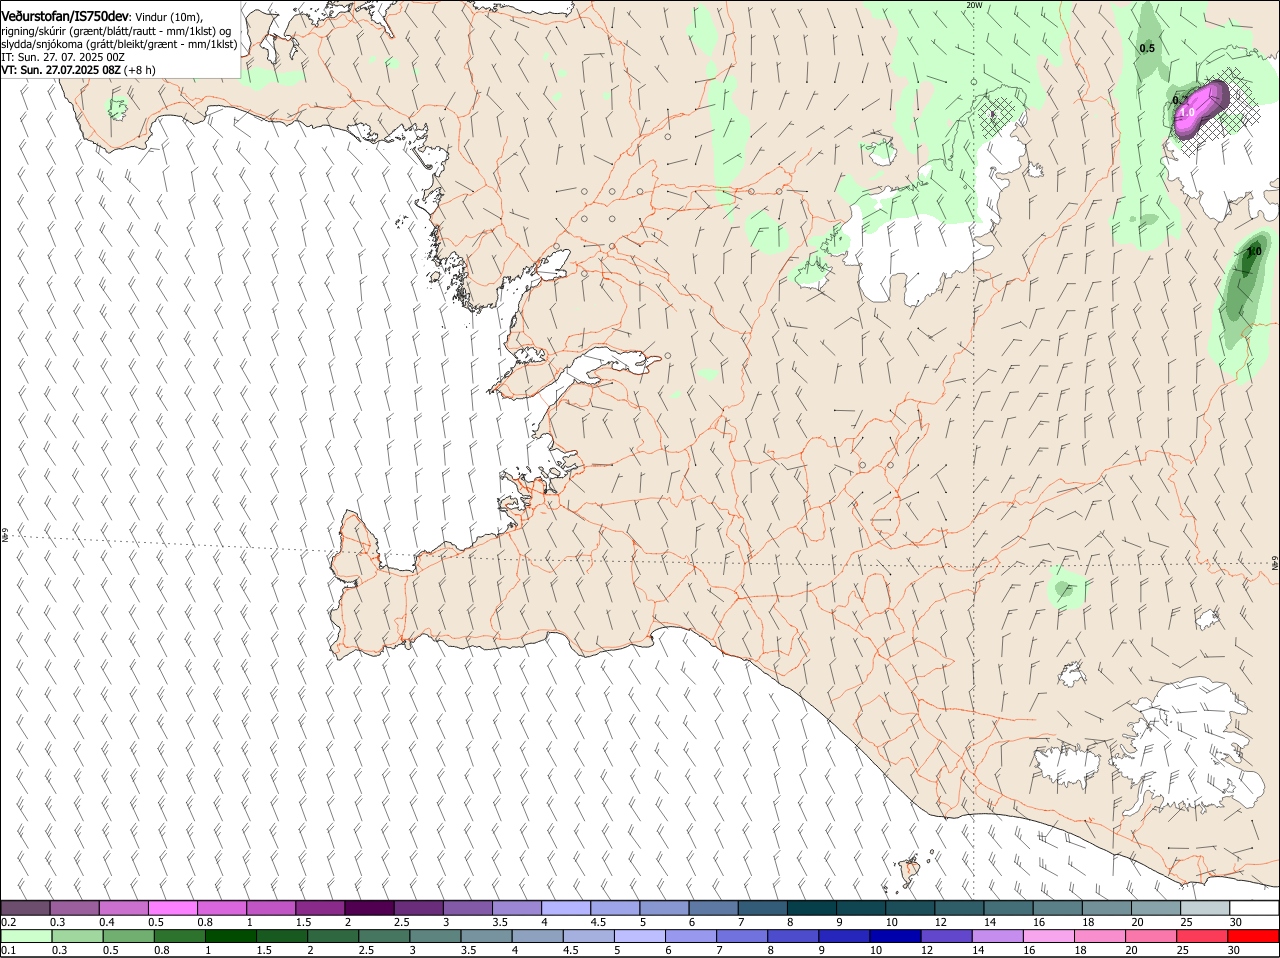Click the Veðurstofan/IS750dev title text
This screenshot has height=958, width=1280.
[65, 16]
